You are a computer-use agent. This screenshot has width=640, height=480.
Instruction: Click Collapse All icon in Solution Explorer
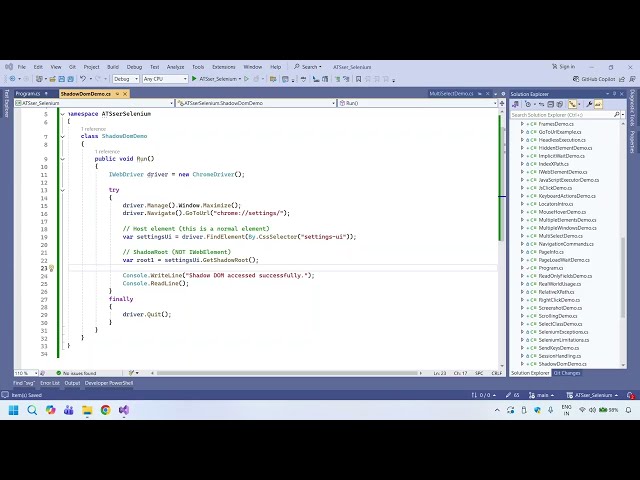tap(551, 104)
